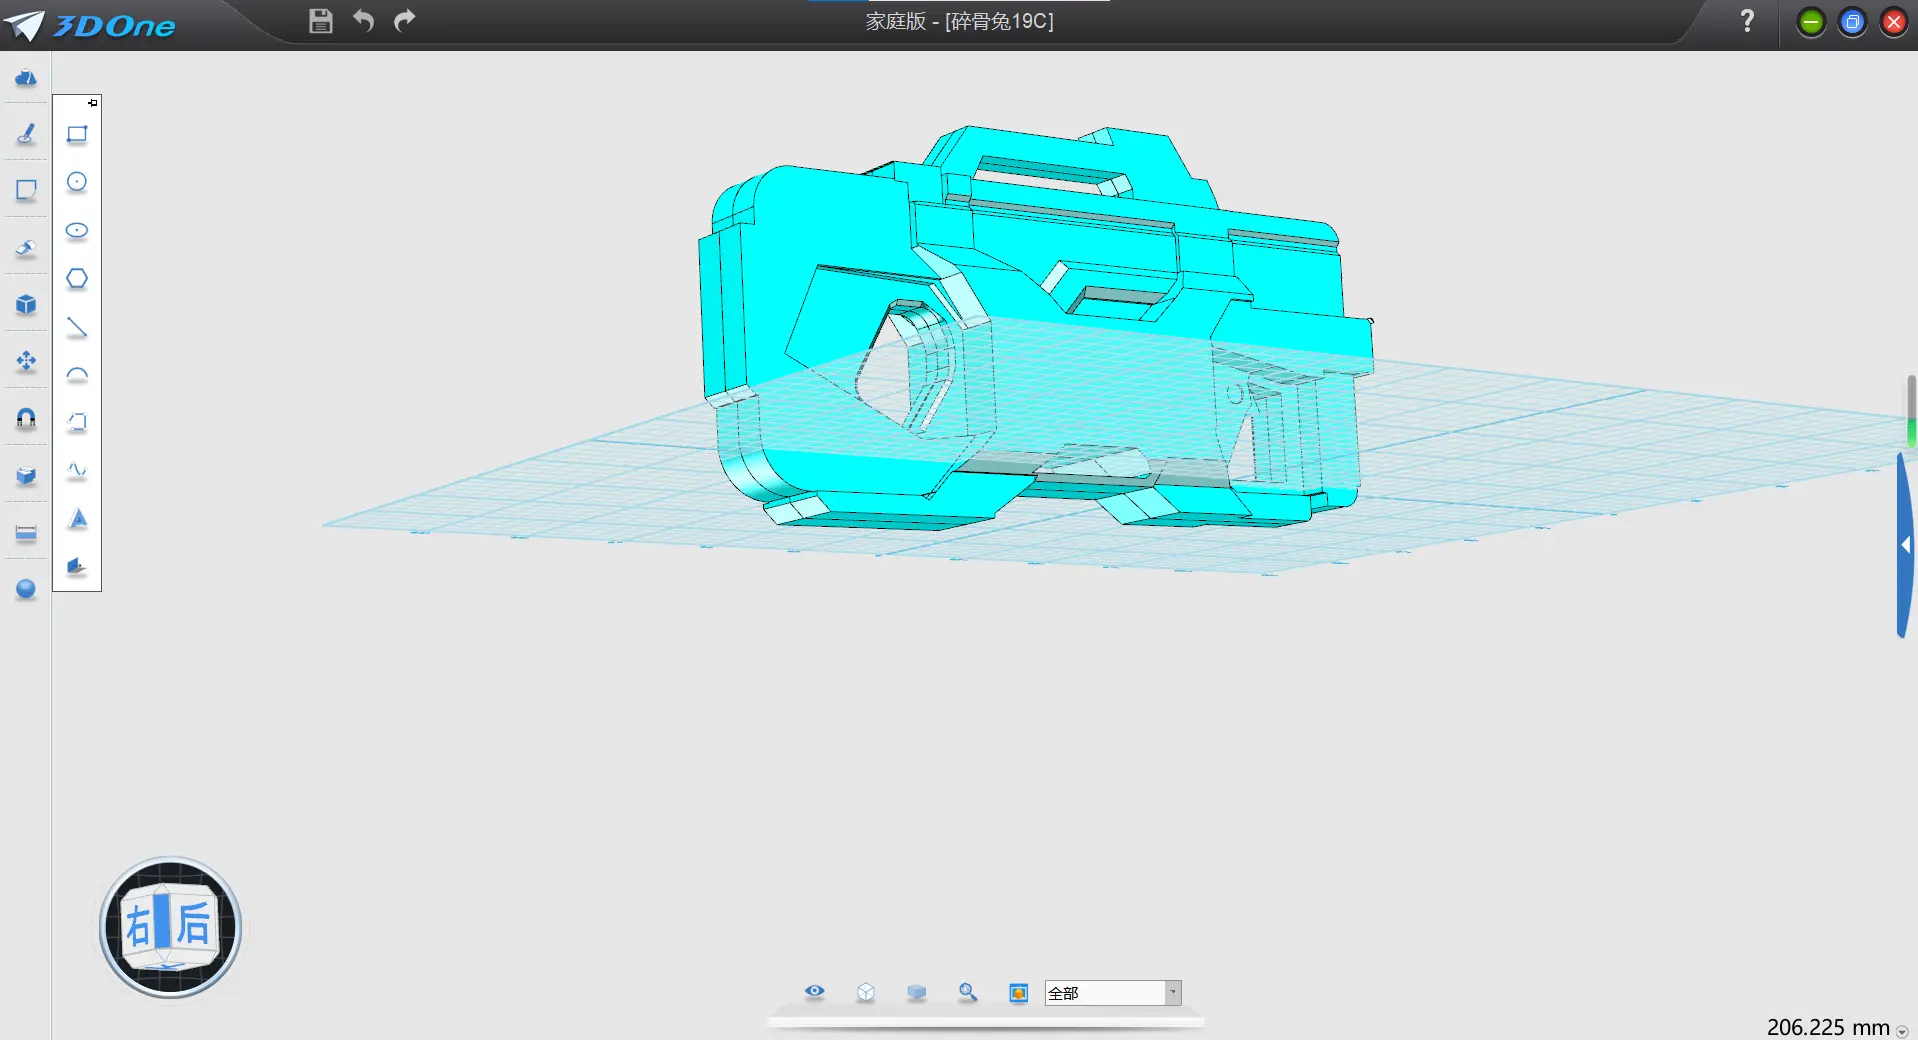Select the ellipse sketch tool
The image size is (1918, 1040).
click(77, 230)
